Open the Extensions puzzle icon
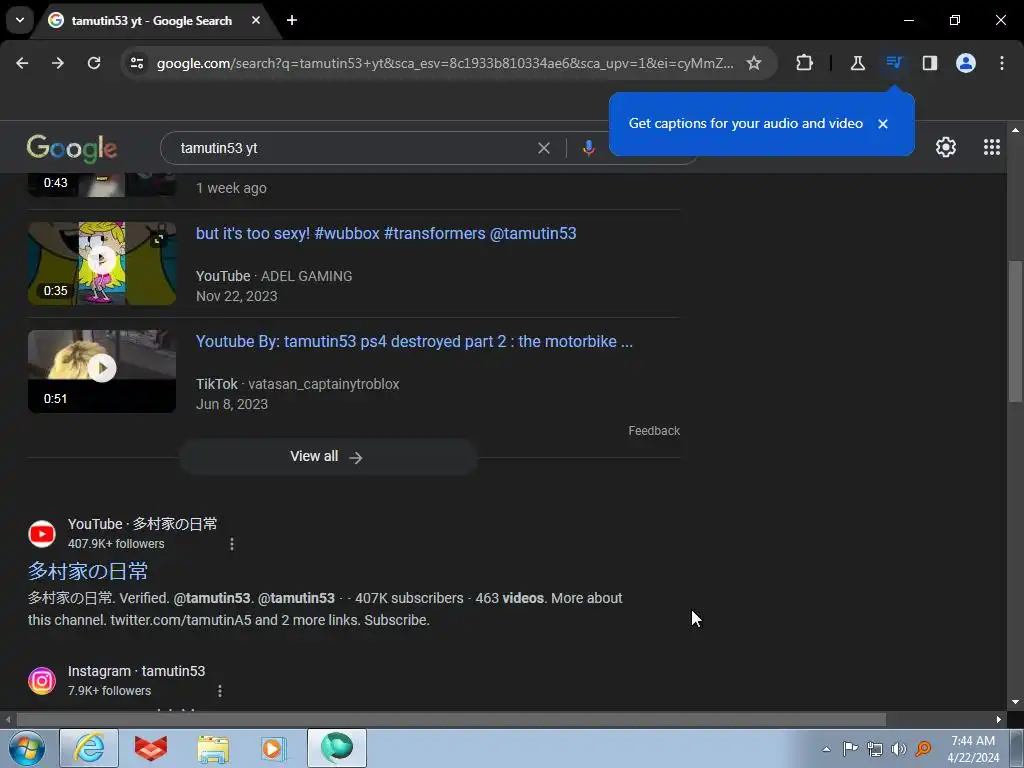The height and width of the screenshot is (768, 1024). [x=805, y=63]
